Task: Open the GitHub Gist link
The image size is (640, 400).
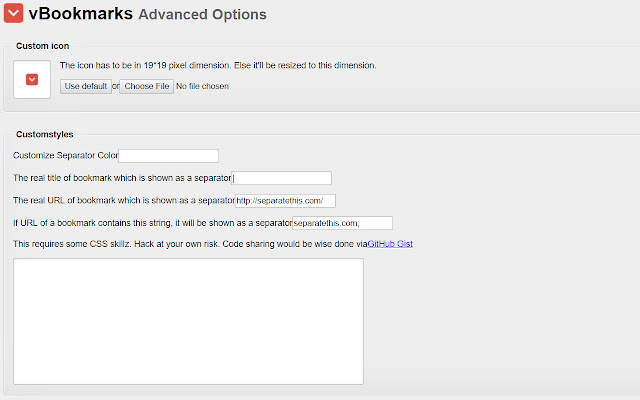Action: click(390, 244)
